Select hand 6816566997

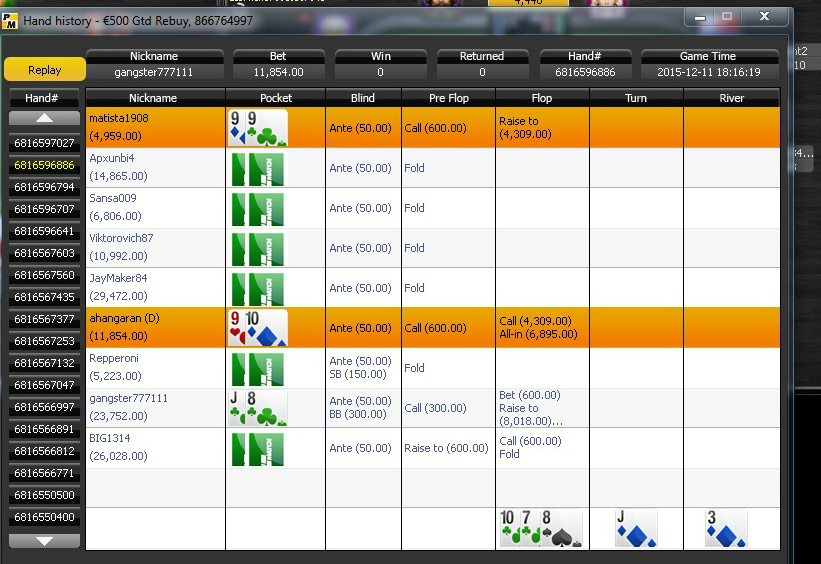(45, 407)
